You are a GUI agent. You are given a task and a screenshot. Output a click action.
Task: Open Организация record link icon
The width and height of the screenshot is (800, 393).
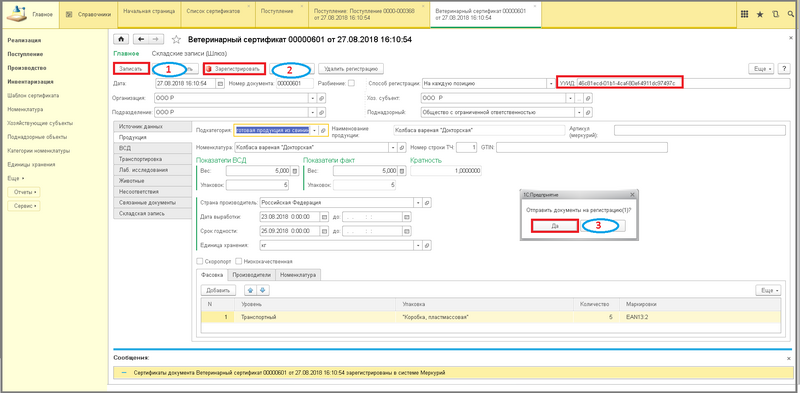click(x=321, y=98)
